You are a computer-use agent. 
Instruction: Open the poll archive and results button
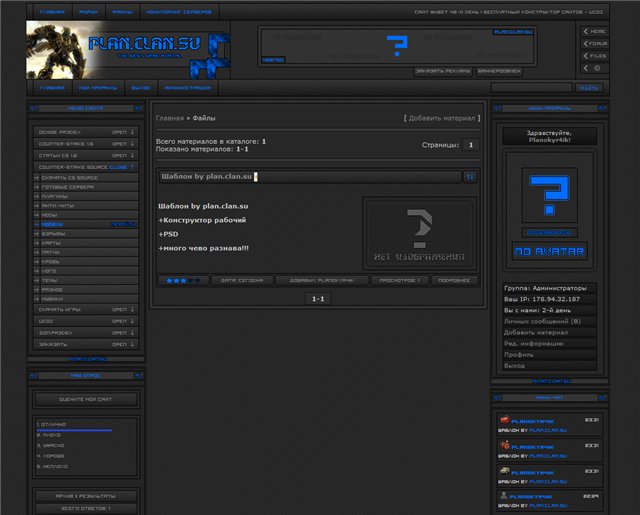point(86,496)
